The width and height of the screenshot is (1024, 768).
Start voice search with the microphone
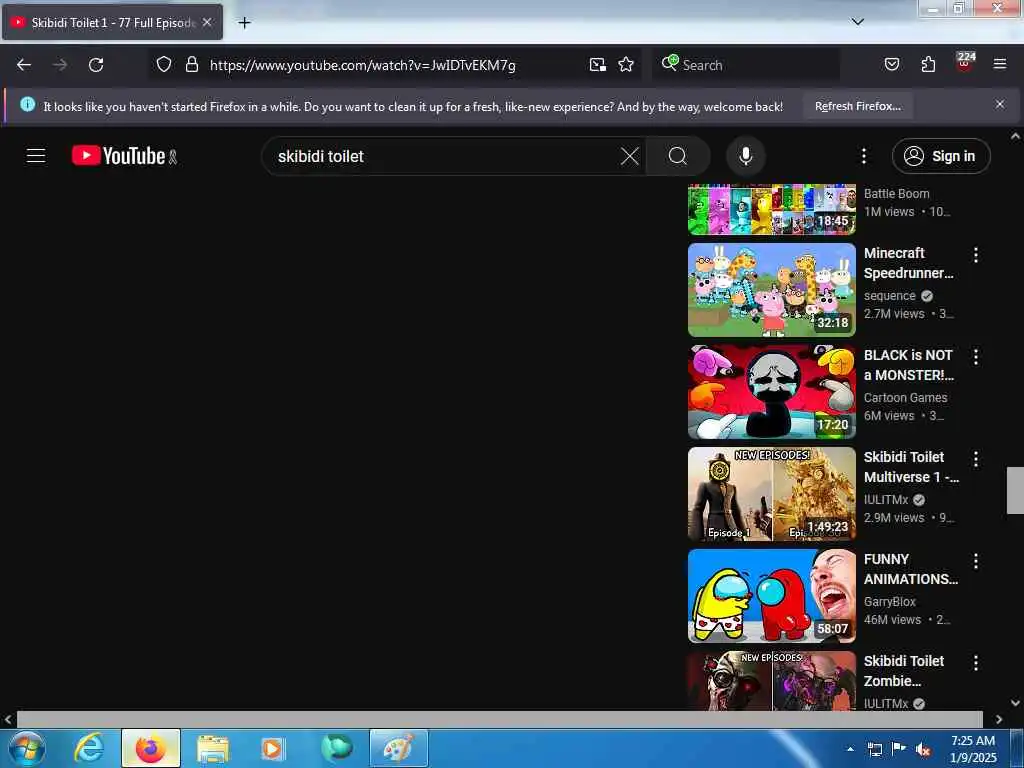(745, 156)
